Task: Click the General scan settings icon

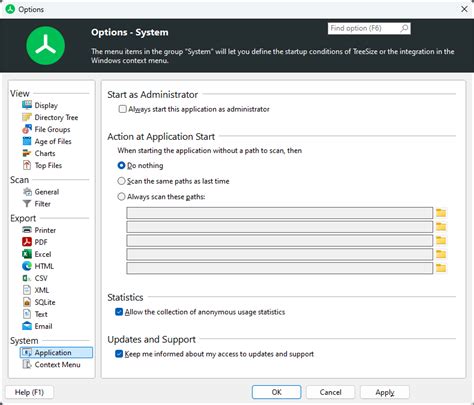Action: click(x=27, y=192)
